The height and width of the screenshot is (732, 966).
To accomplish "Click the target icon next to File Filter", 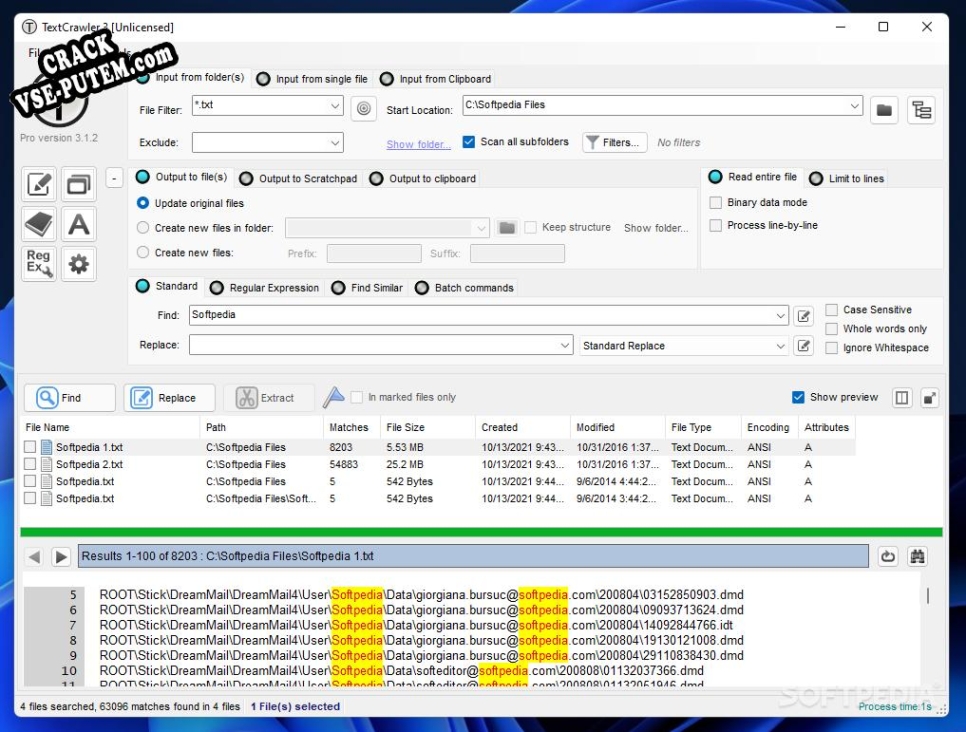I will (x=363, y=109).
